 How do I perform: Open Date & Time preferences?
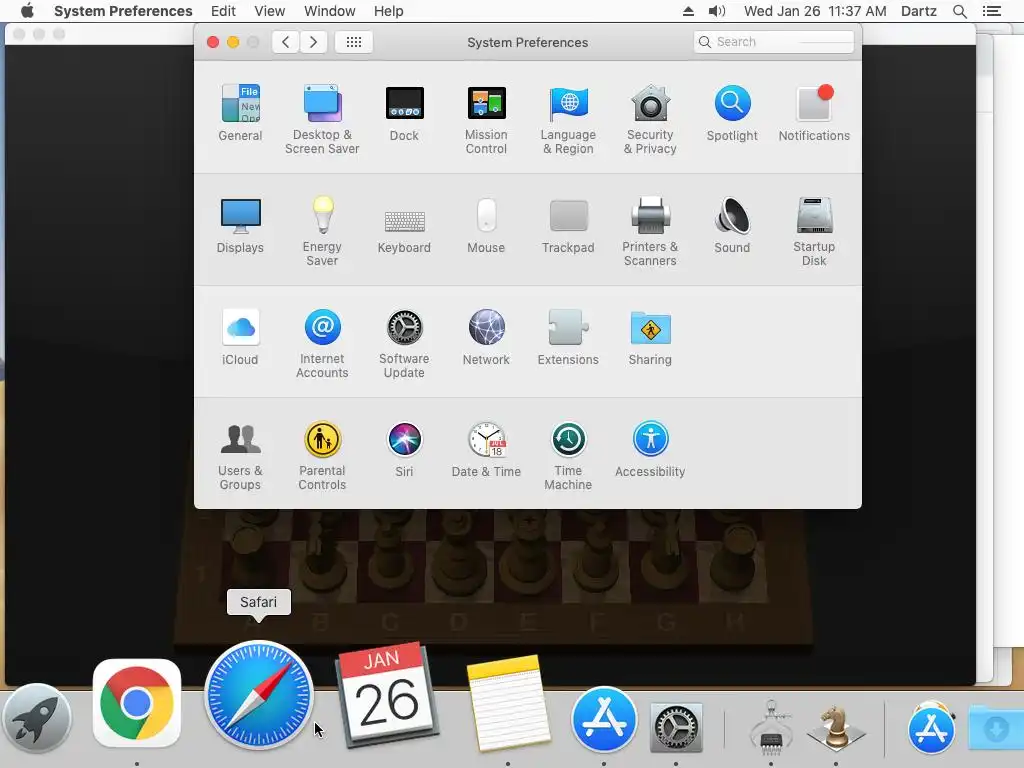(486, 449)
